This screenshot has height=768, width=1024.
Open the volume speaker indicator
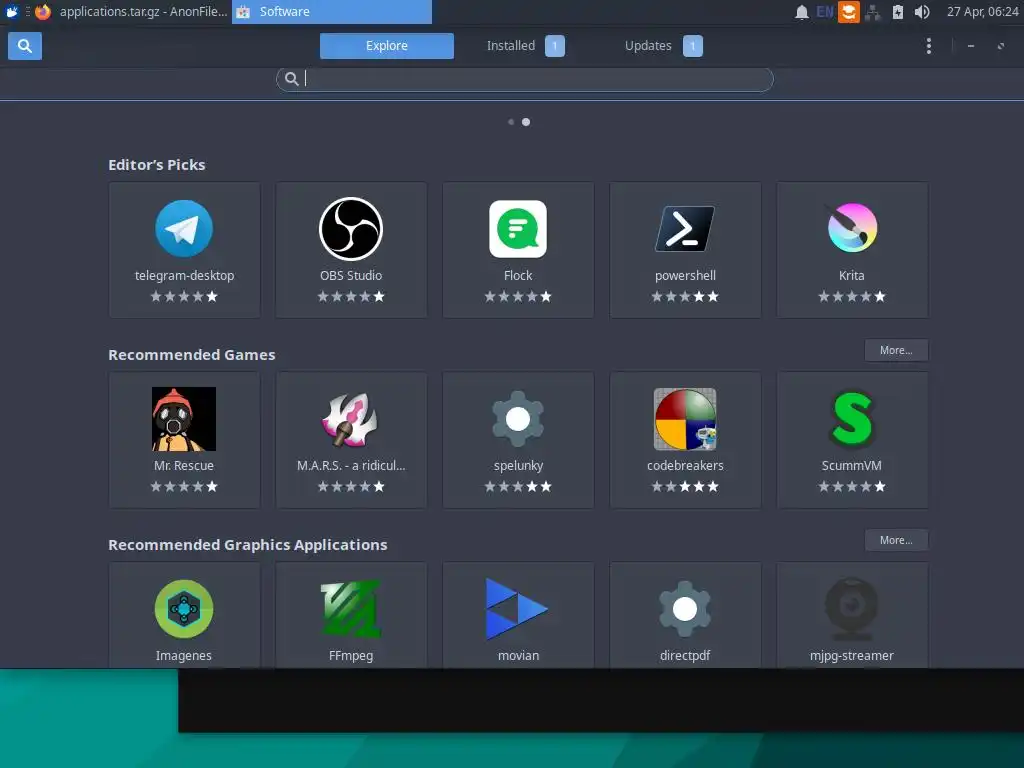[922, 12]
